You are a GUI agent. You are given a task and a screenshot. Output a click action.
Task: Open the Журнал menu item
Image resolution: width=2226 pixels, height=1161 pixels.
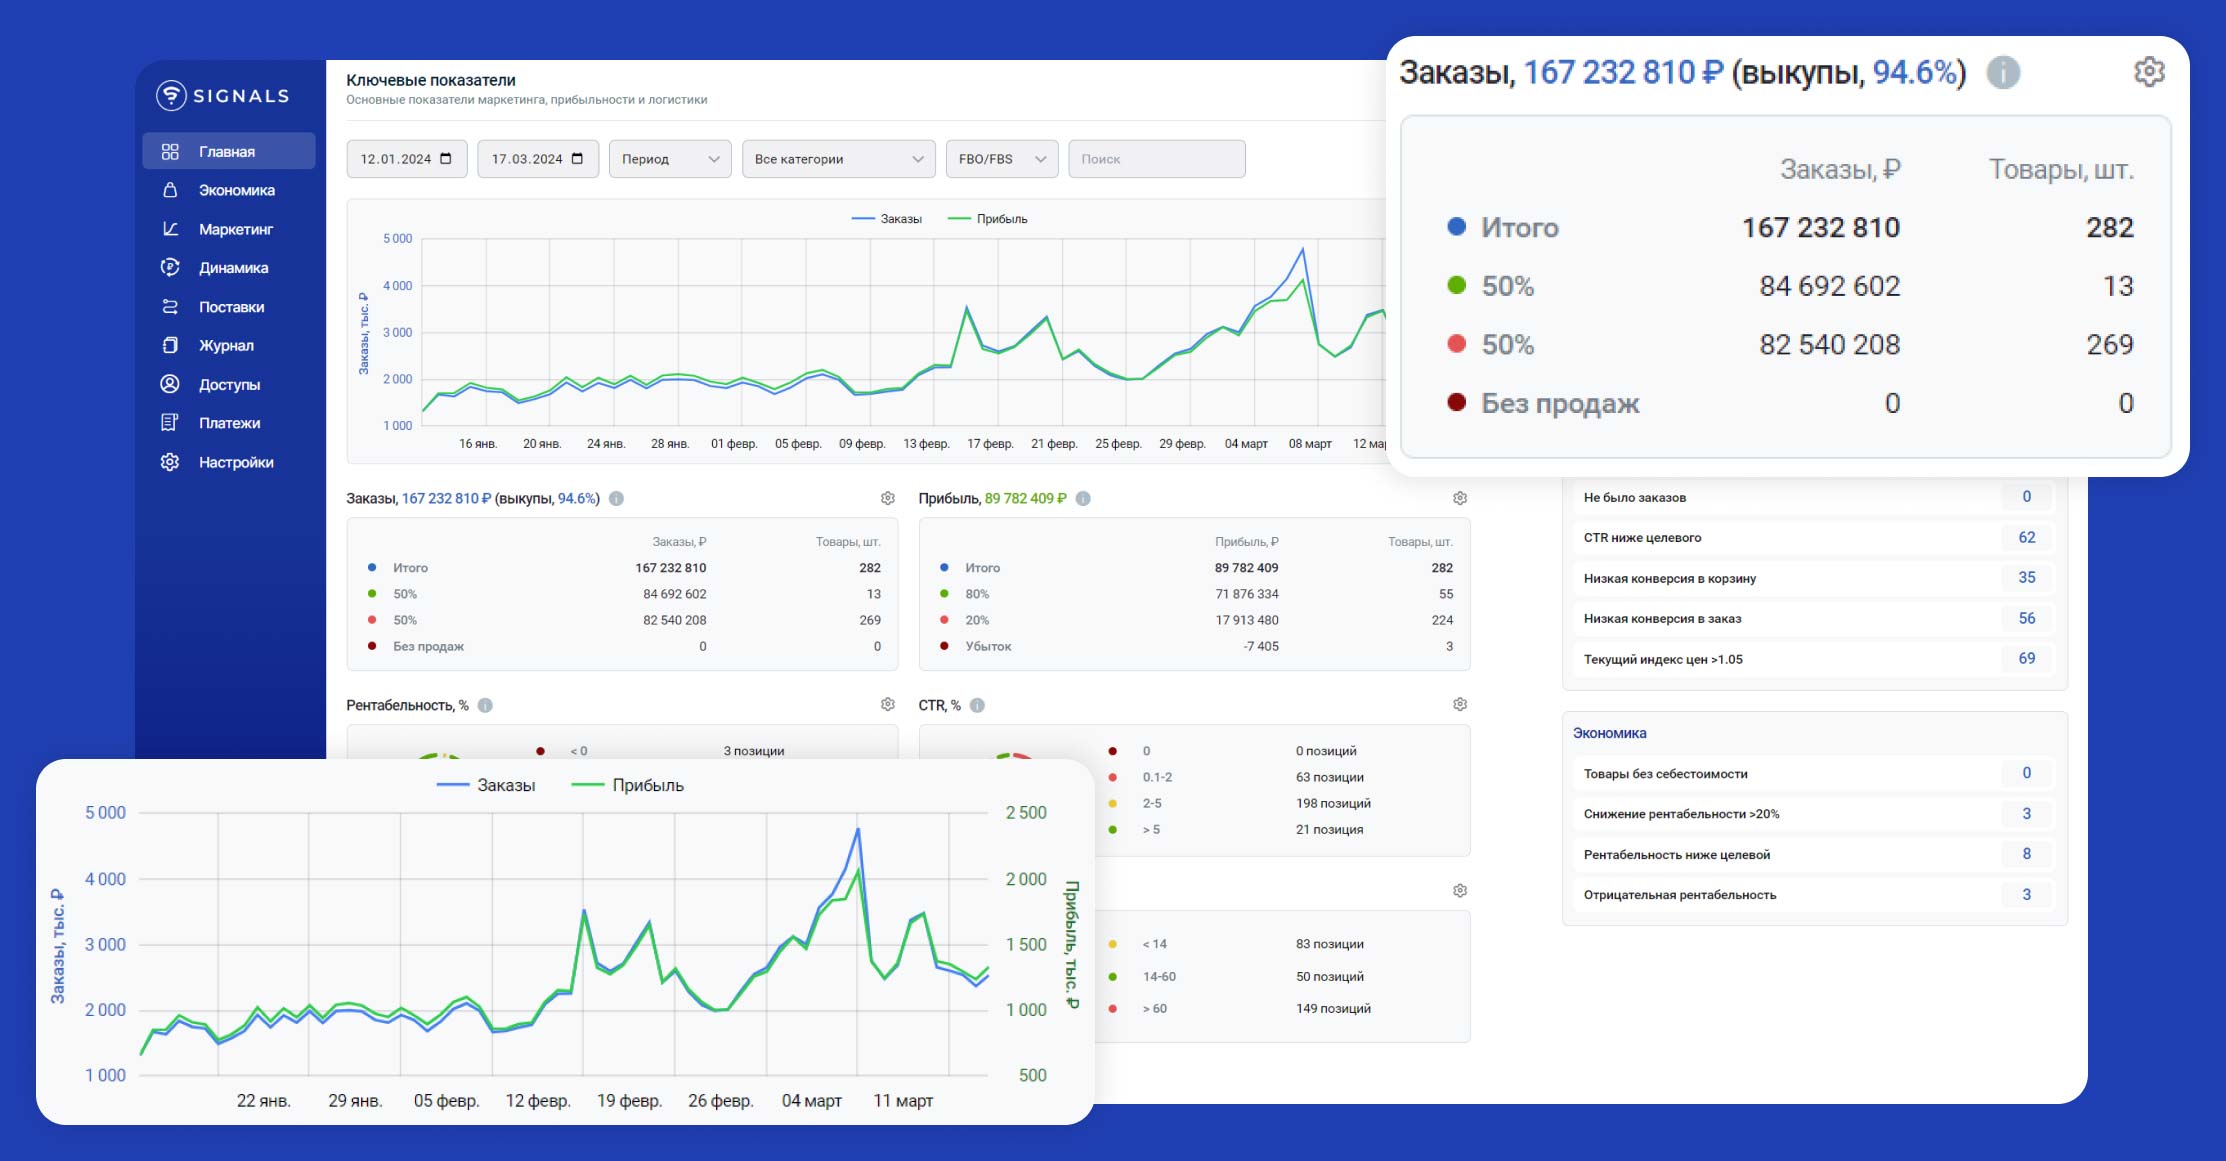[x=228, y=345]
